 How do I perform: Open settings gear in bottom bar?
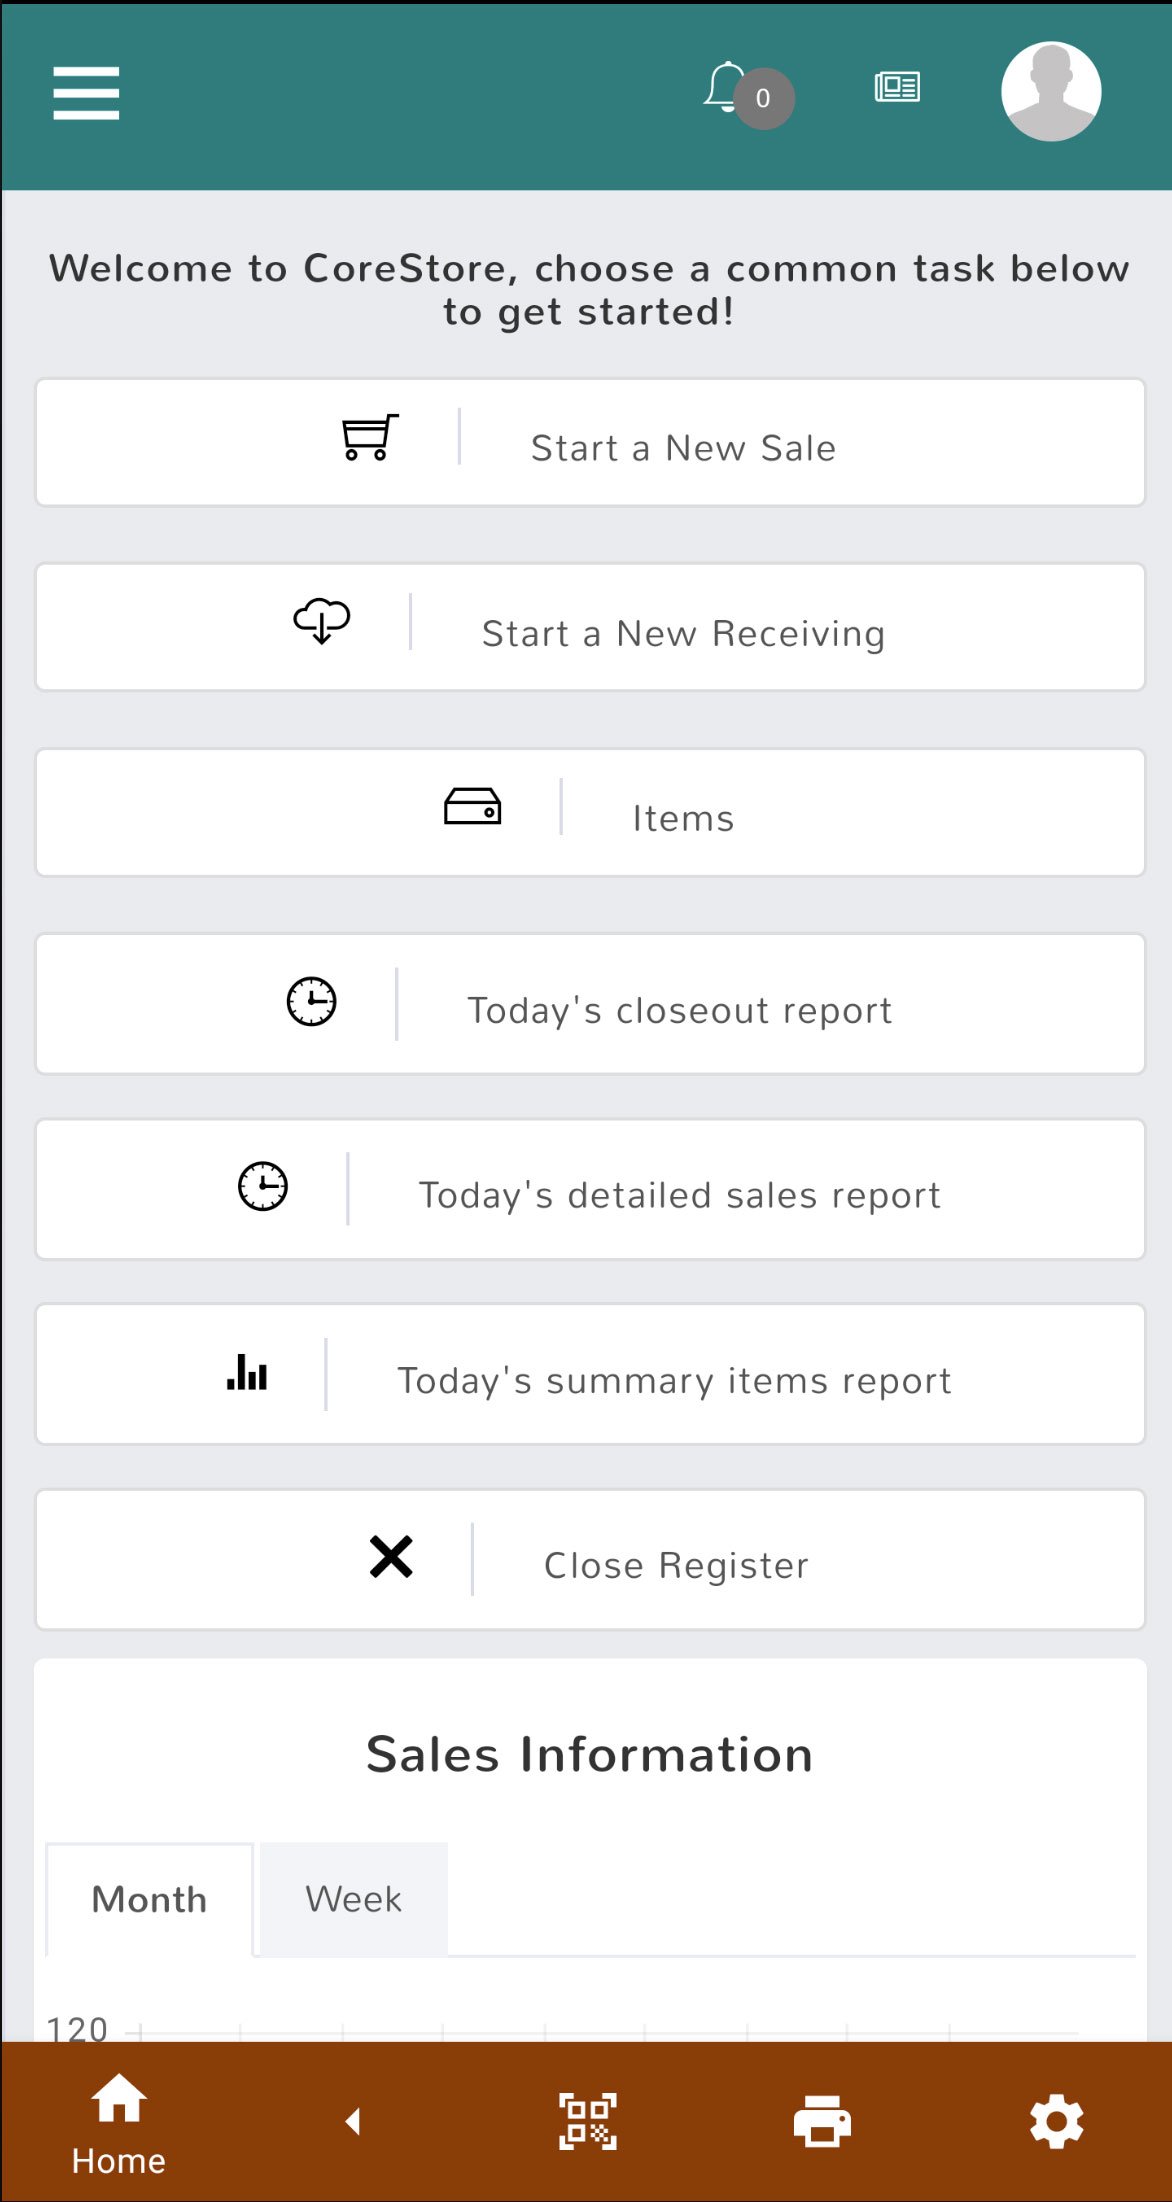tap(1057, 2121)
